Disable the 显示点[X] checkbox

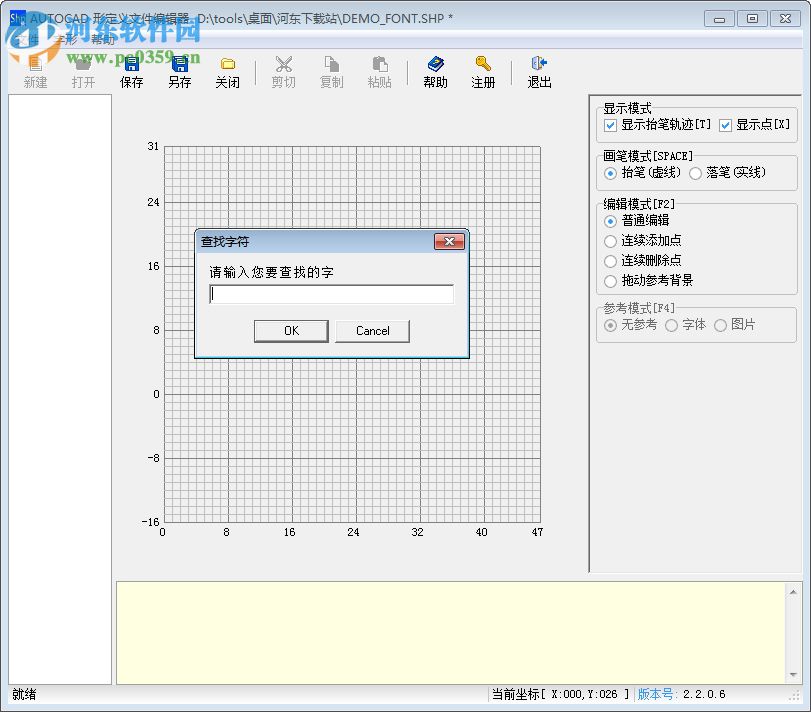727,125
